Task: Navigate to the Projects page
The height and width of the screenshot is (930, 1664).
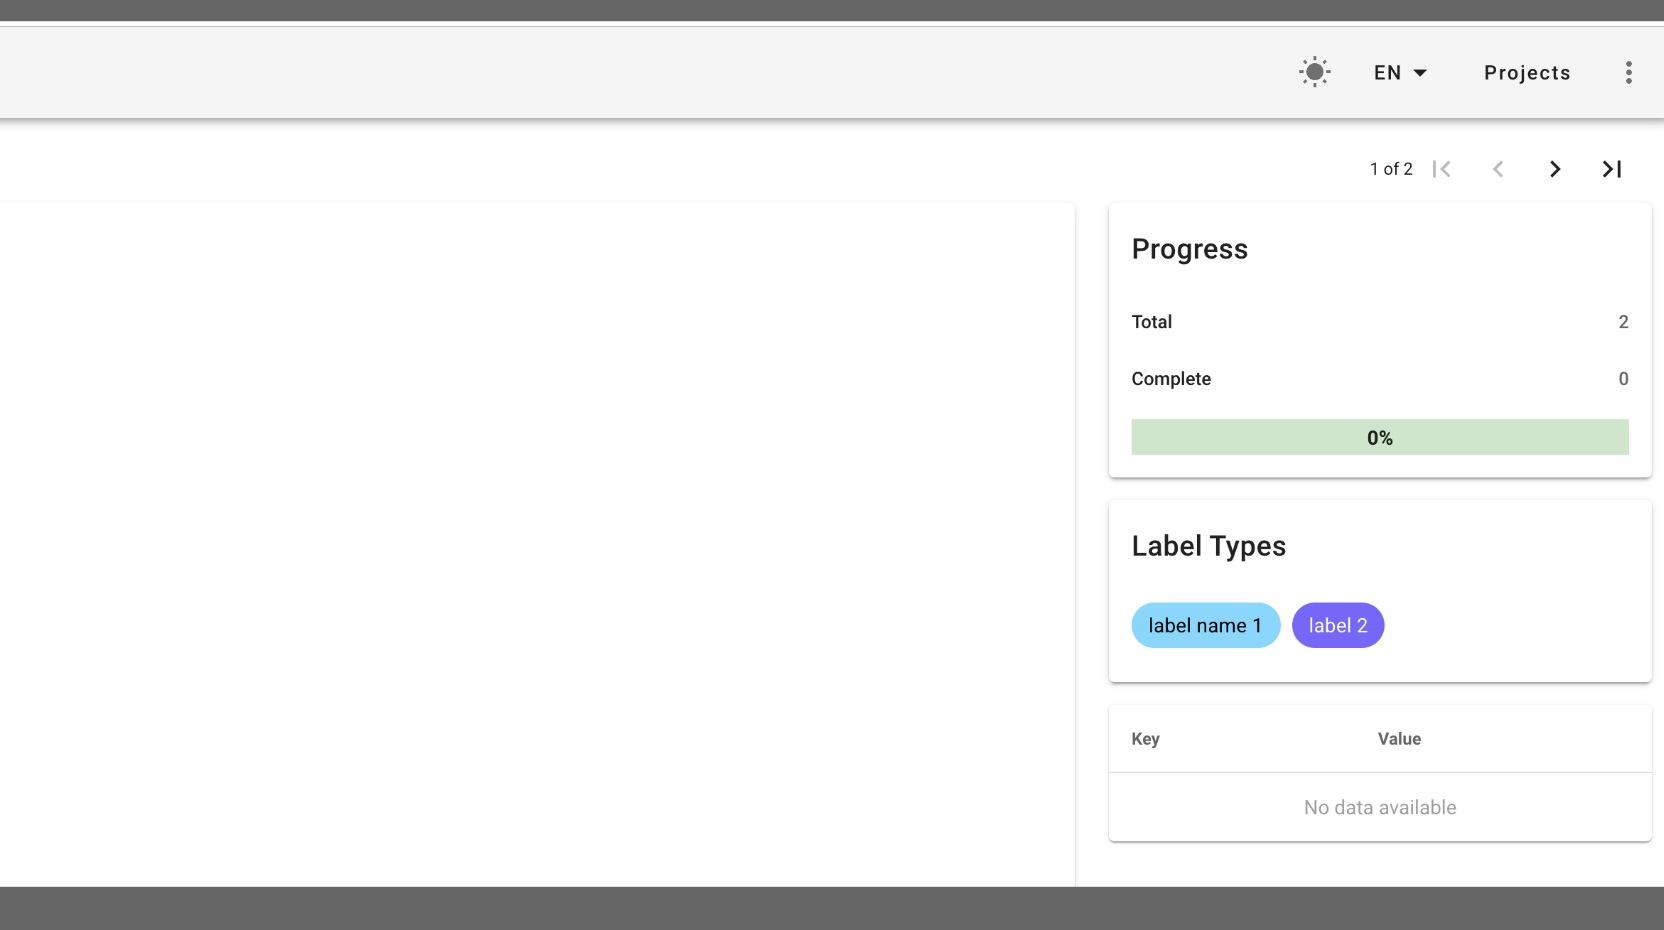Action: [x=1527, y=72]
